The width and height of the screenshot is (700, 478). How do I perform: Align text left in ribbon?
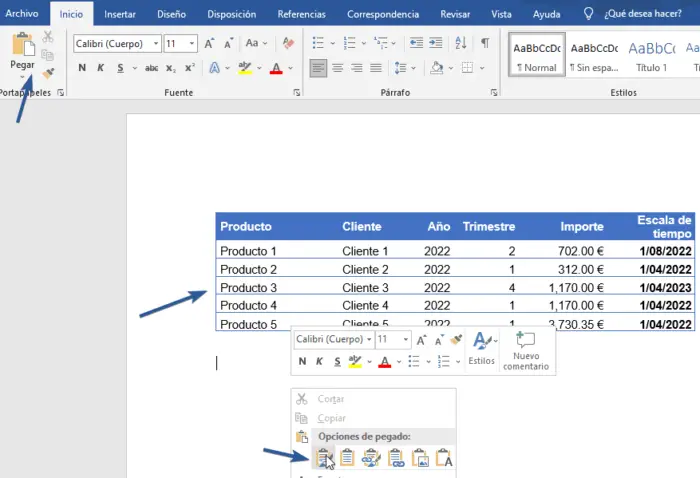(318, 68)
